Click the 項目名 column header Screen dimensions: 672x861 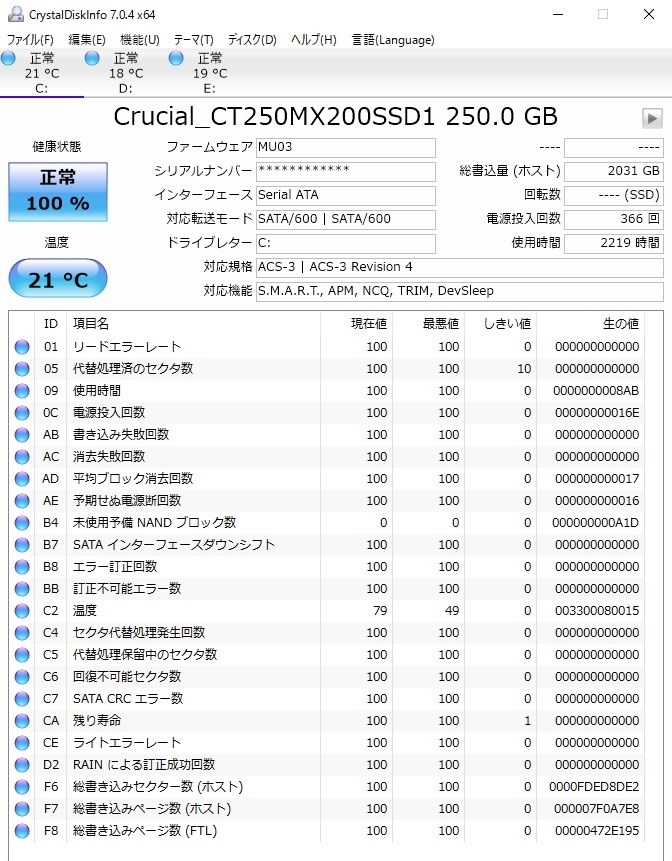click(x=193, y=323)
